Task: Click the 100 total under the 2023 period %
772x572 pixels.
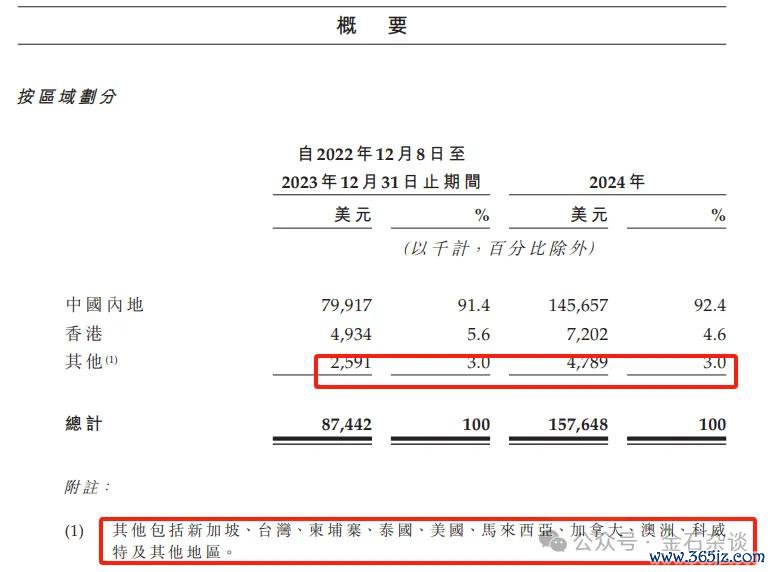Action: (x=476, y=425)
